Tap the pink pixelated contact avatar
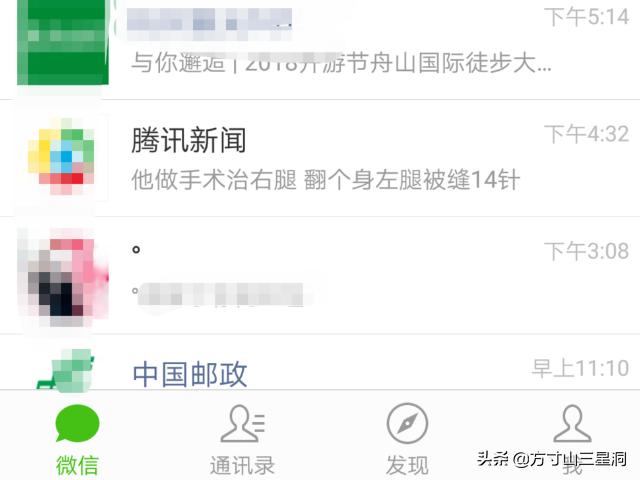Screen dimensions: 640x480 tap(62, 278)
